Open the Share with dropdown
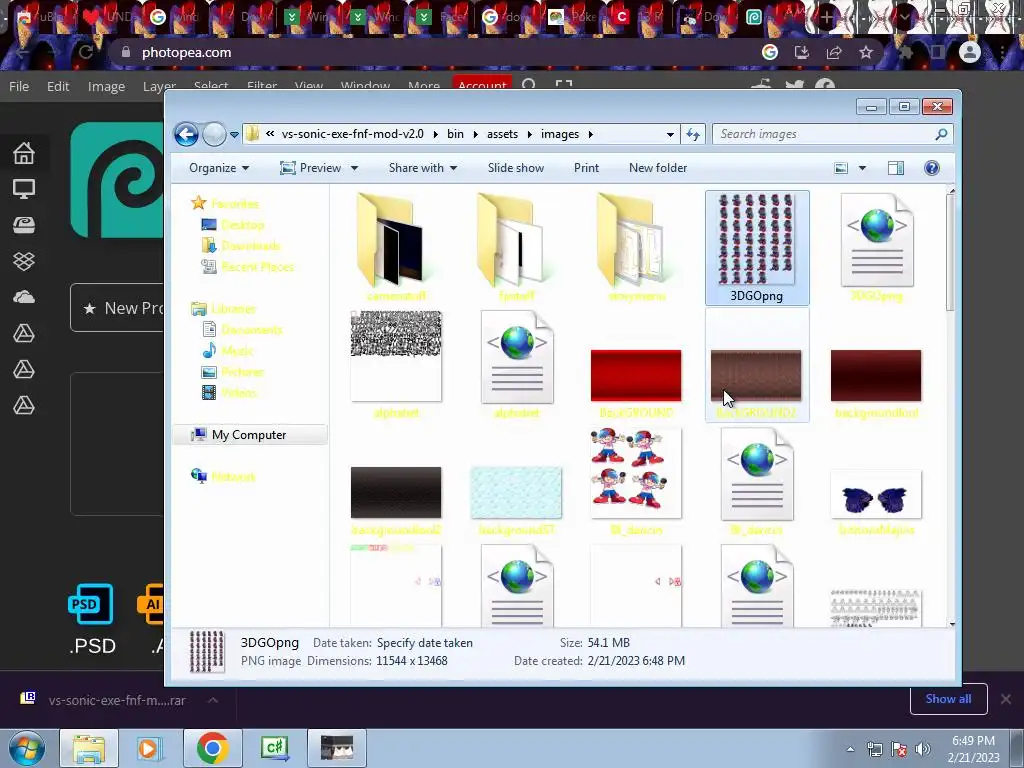The image size is (1024, 768). 423,168
